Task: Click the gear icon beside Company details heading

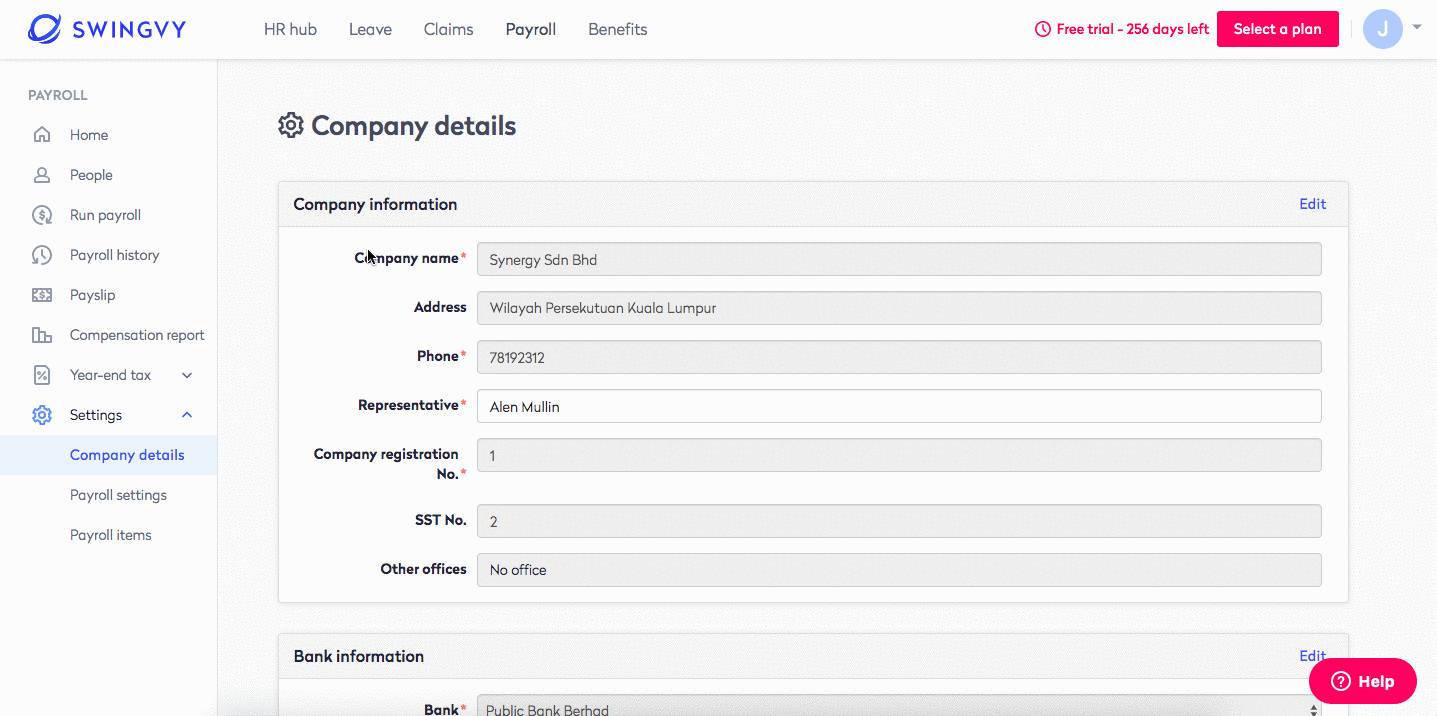Action: click(290, 126)
